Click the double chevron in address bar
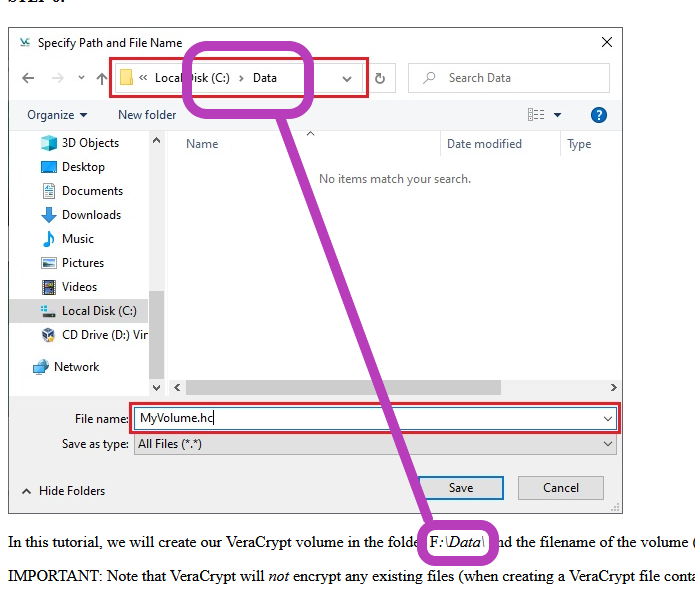695x589 pixels. (x=143, y=78)
